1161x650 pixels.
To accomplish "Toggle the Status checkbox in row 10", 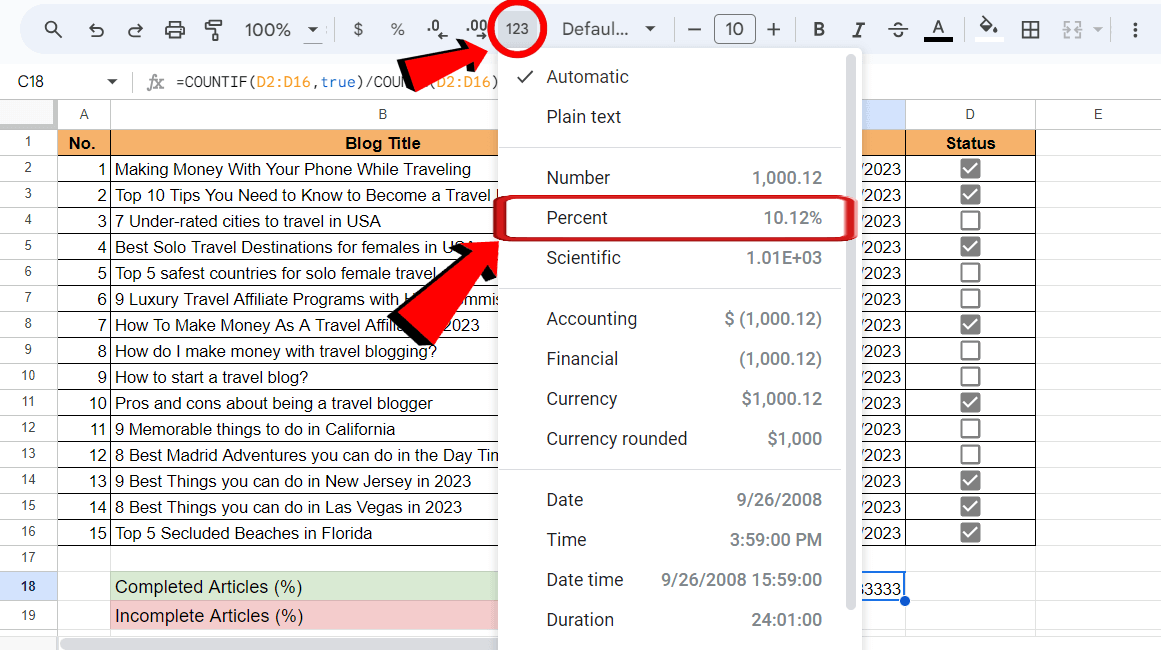I will pos(969,377).
